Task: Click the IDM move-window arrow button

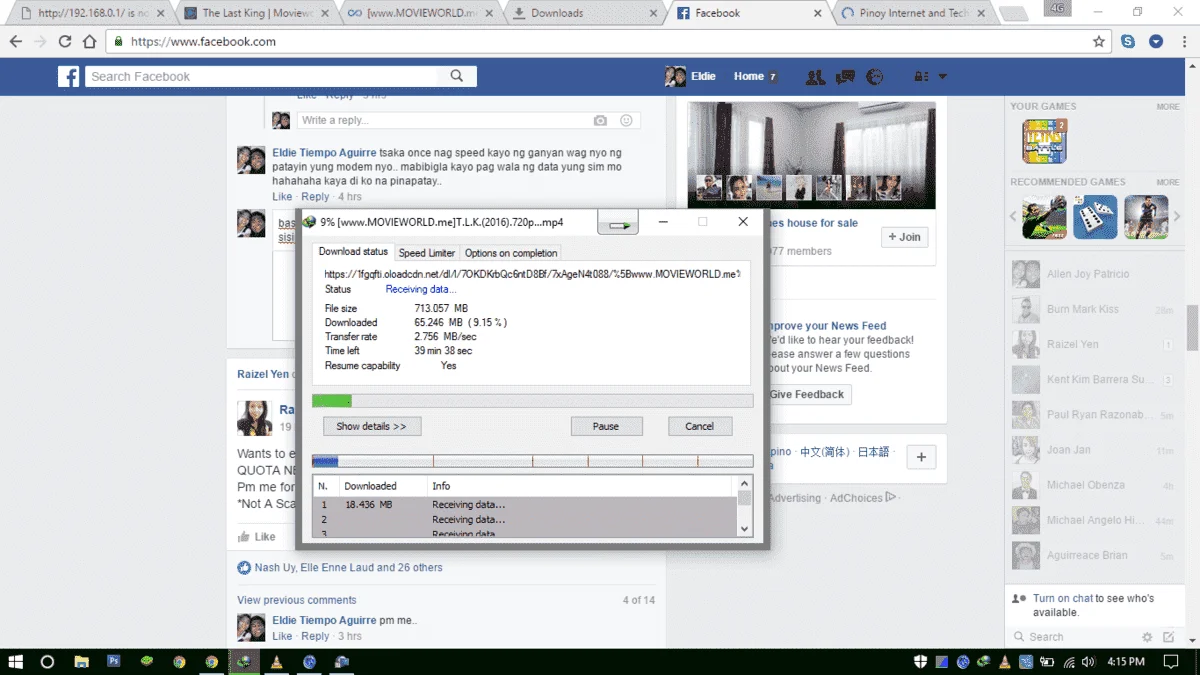Action: tap(618, 222)
